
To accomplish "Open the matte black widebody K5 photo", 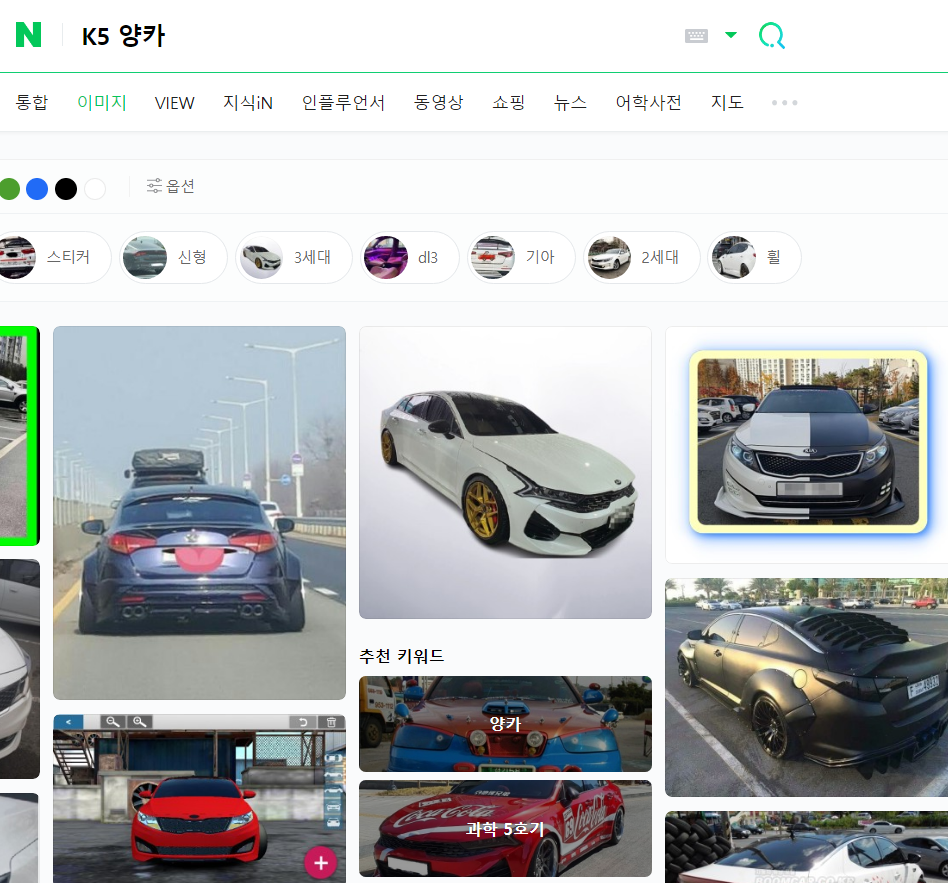I will (807, 687).
